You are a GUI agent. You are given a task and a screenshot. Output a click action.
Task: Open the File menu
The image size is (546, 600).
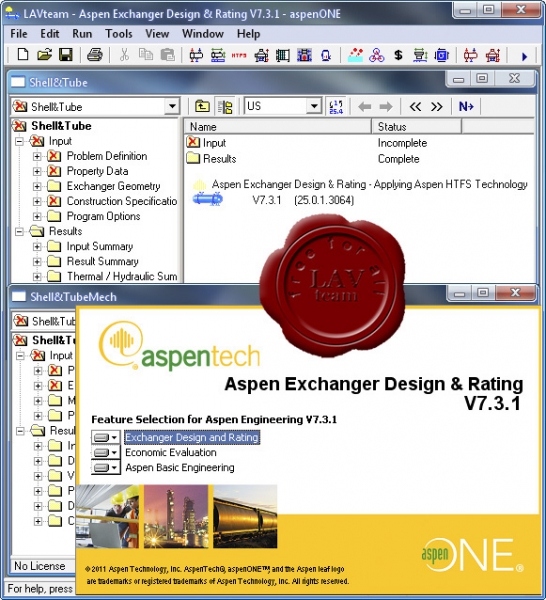coord(19,34)
